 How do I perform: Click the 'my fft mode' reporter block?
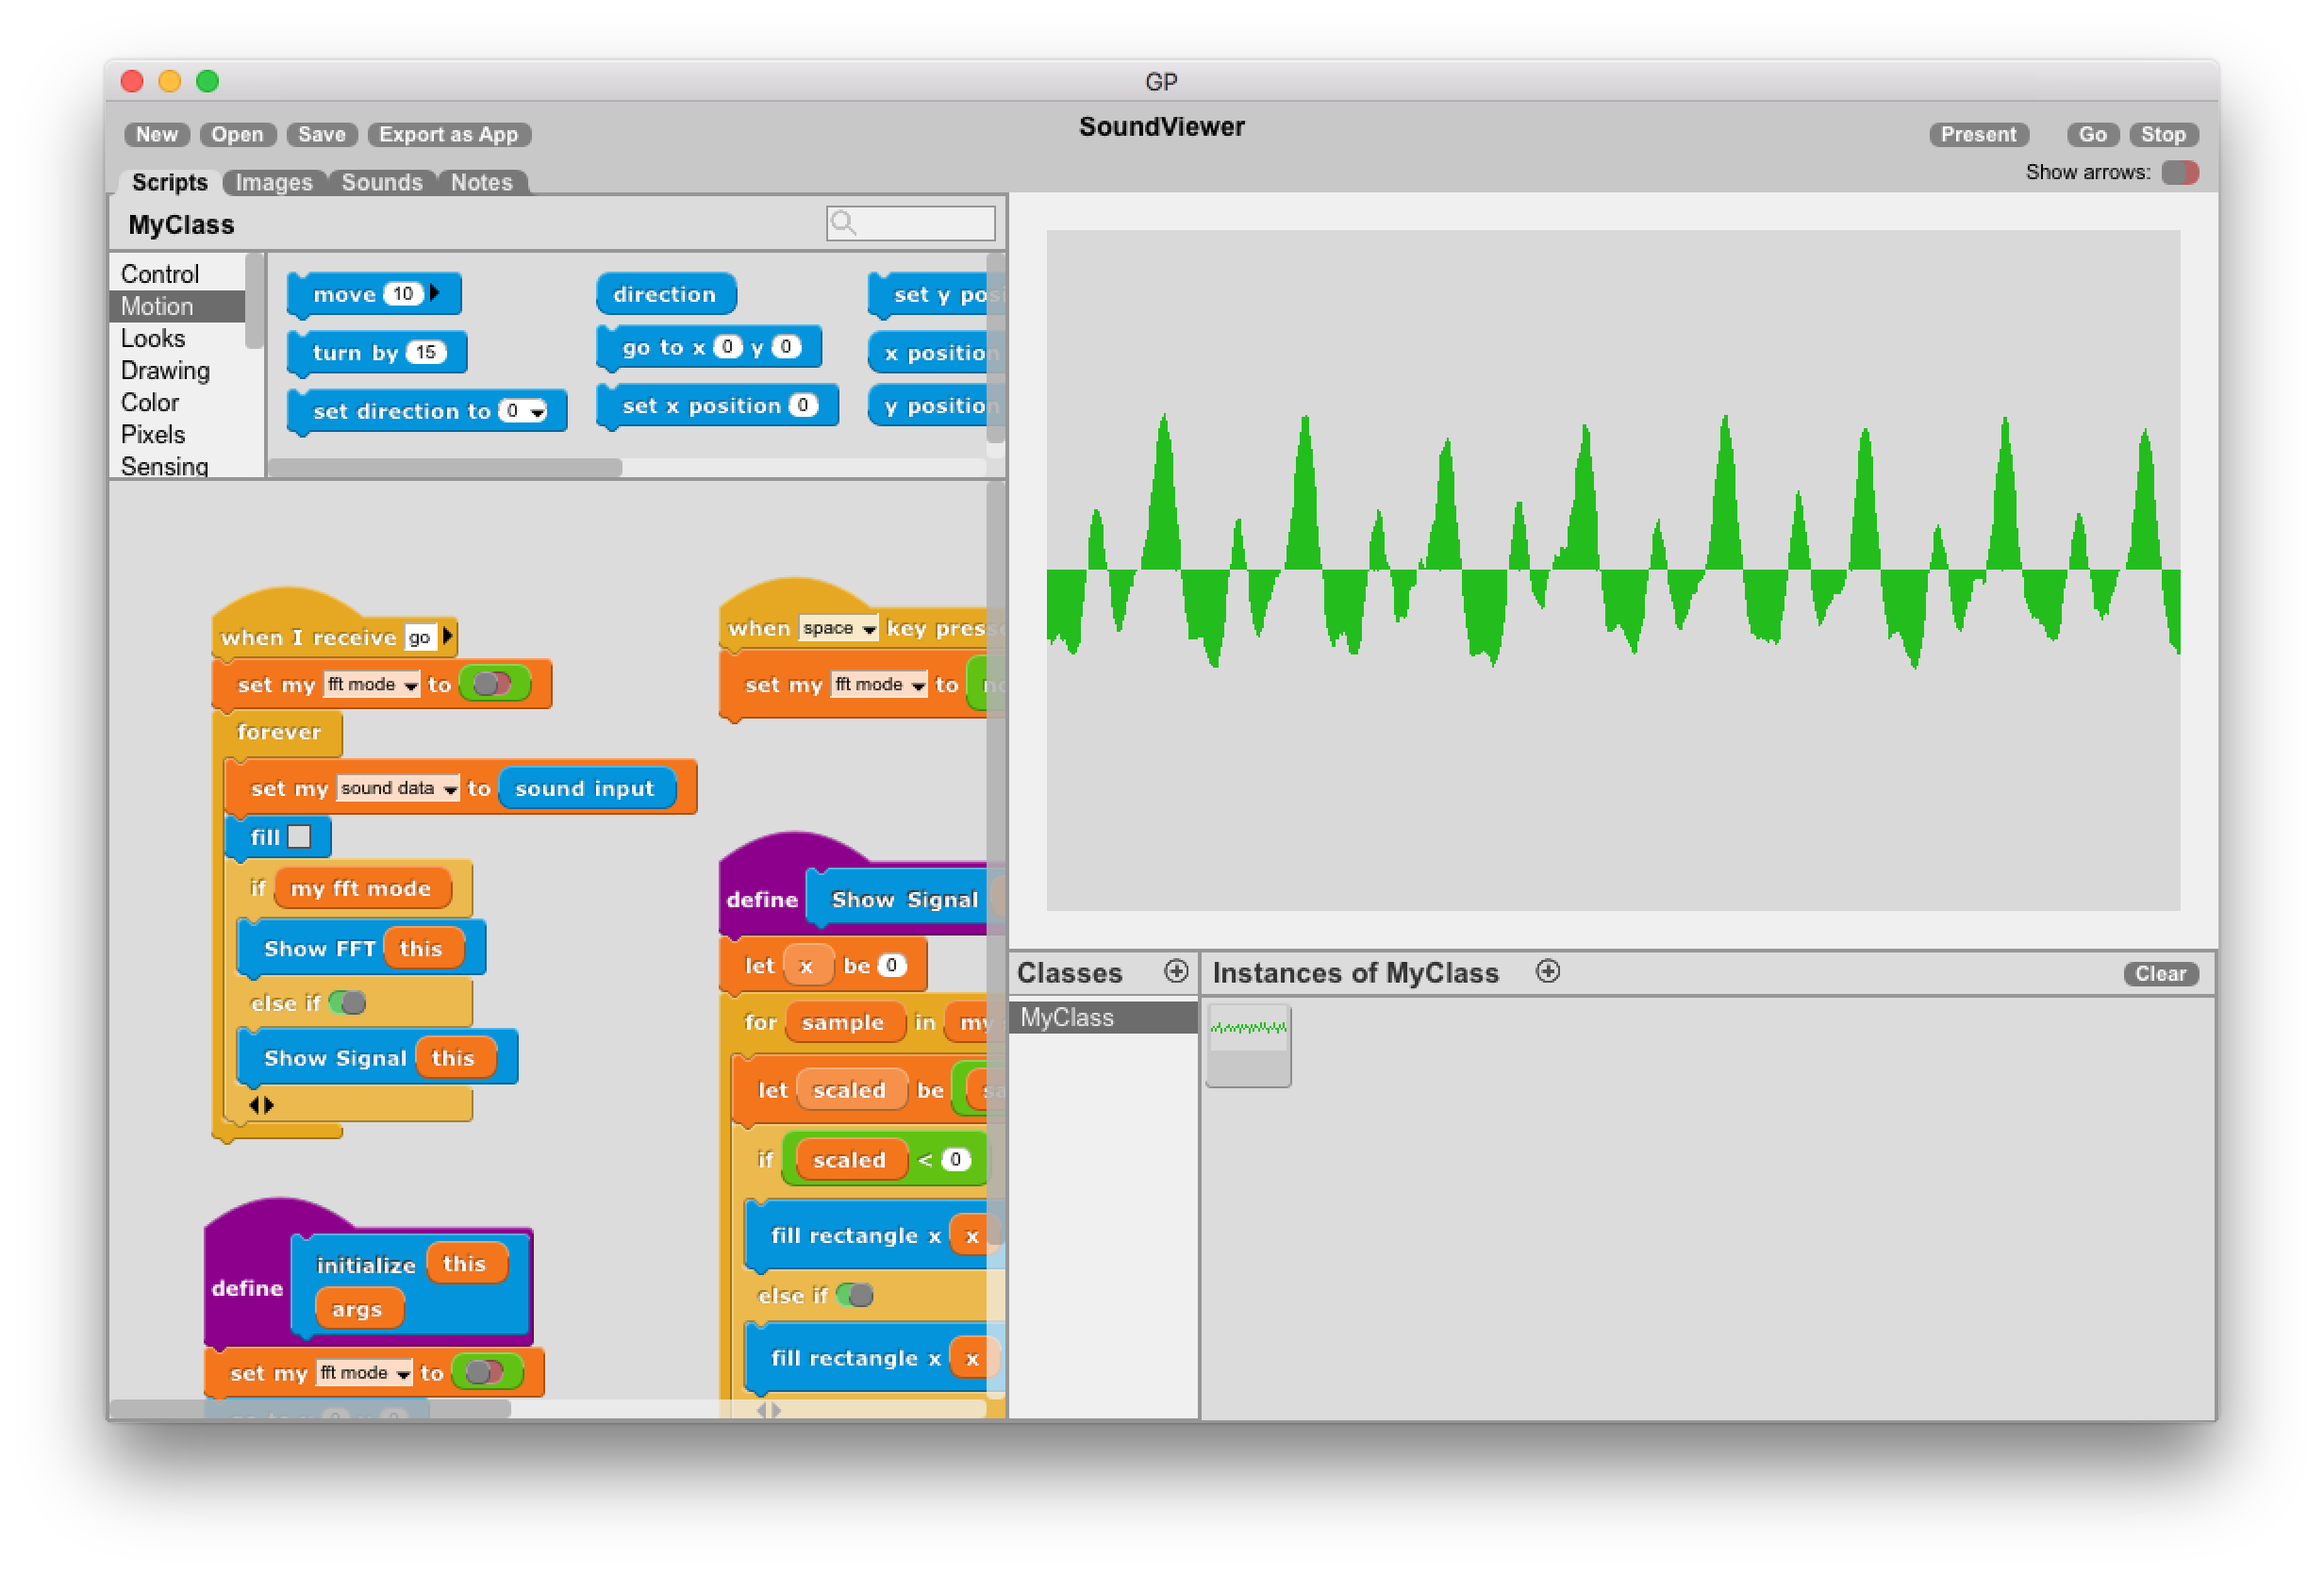coord(361,888)
